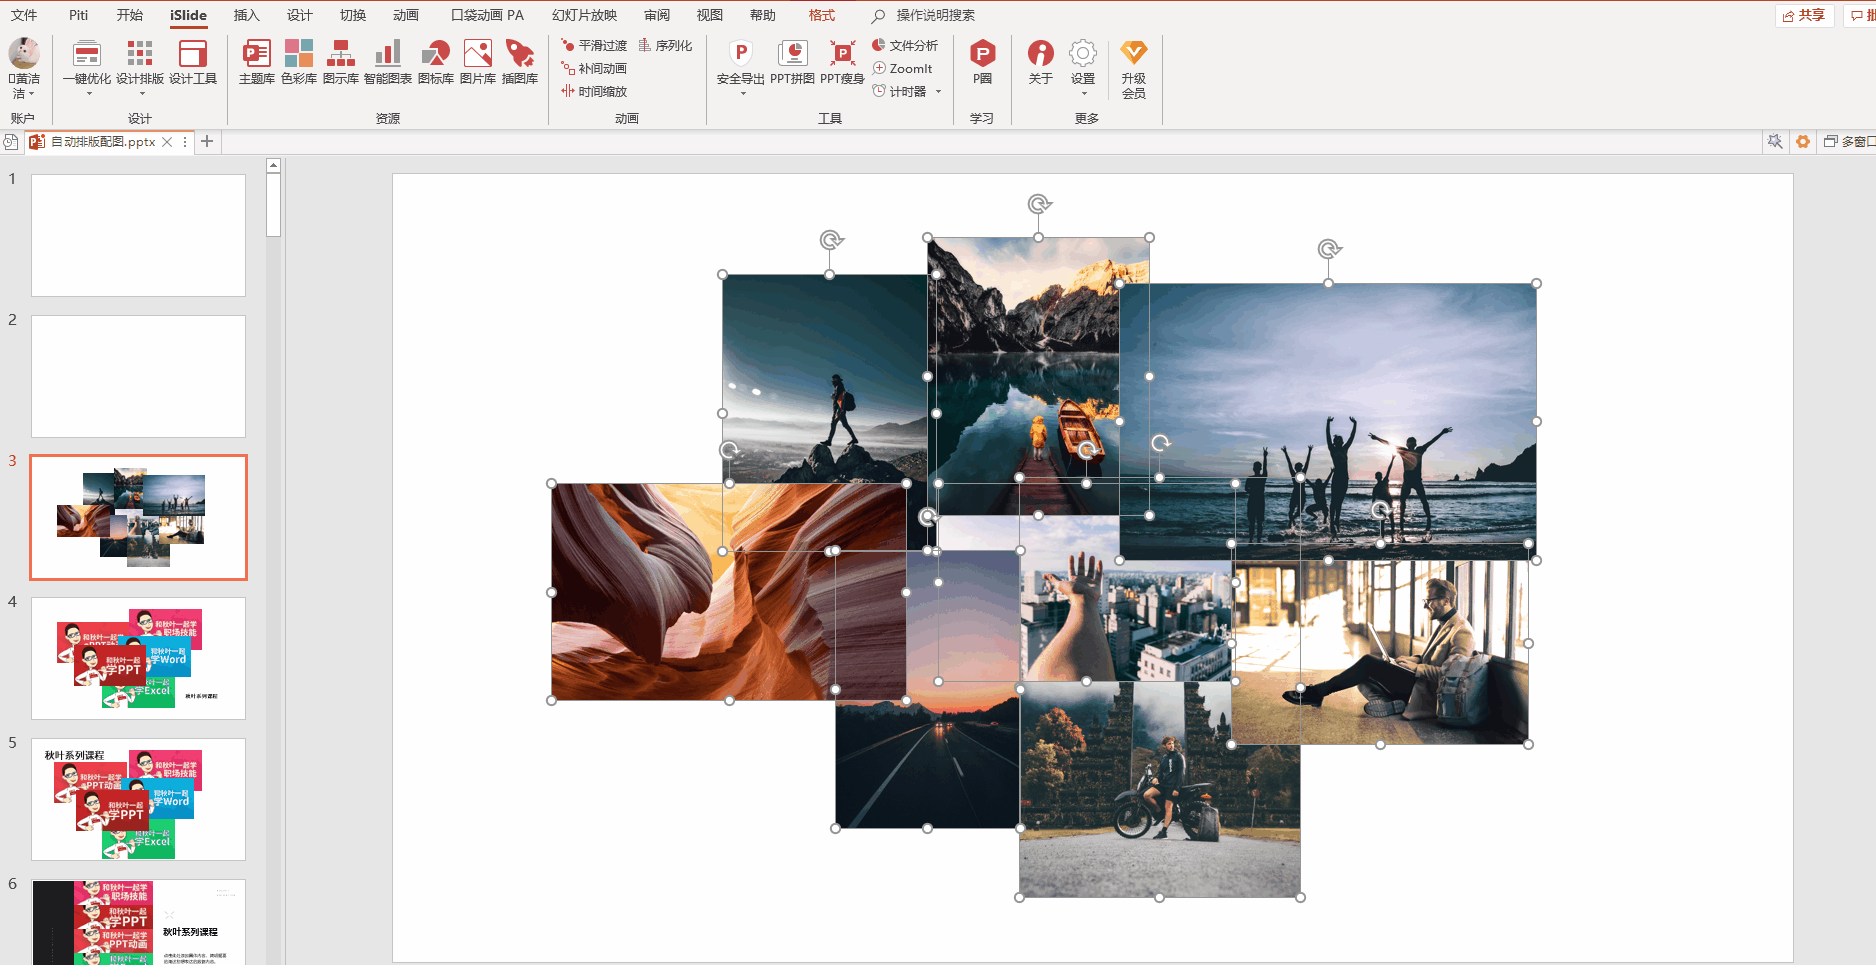Open the 插图库 illustration library
Viewport: 1876px width, 965px height.
coord(519,61)
